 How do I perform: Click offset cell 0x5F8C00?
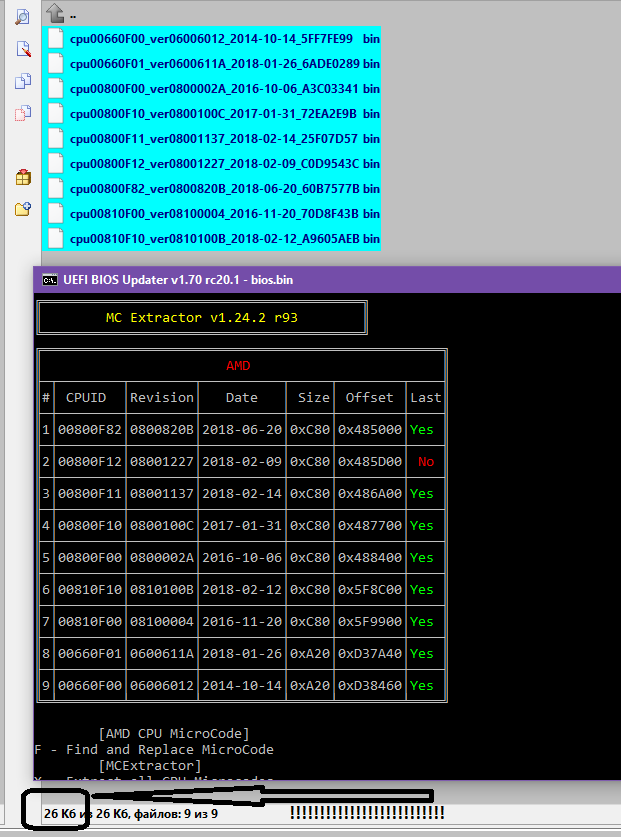370,590
